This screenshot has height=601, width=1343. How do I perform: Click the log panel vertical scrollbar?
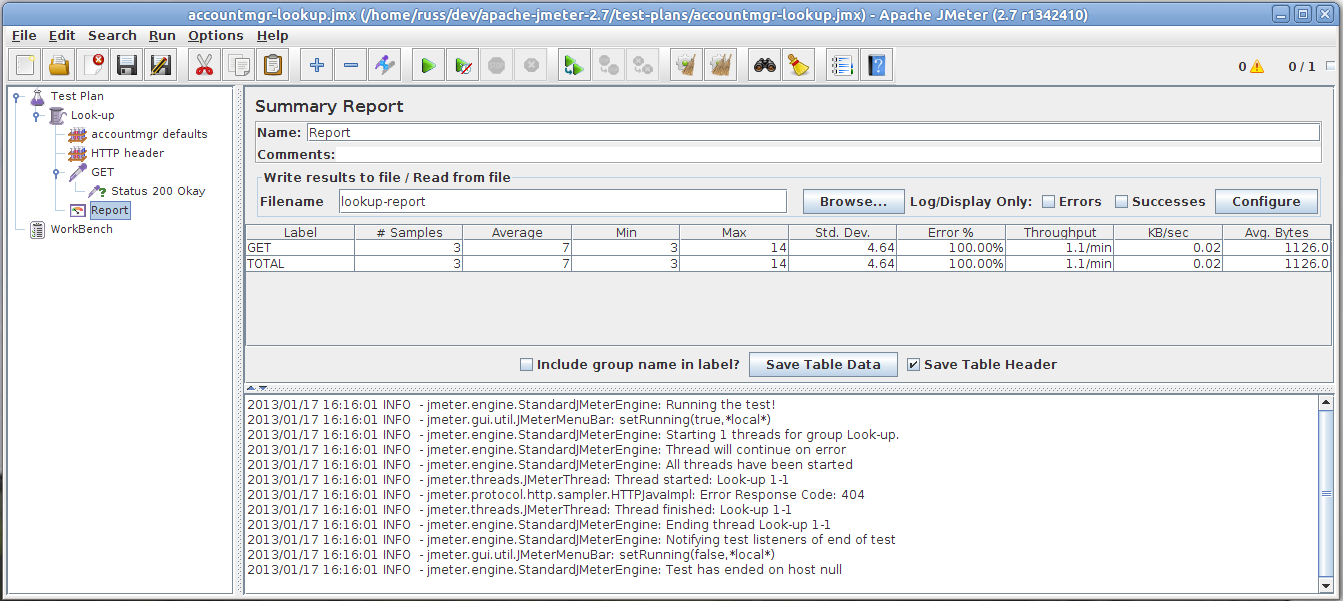(1326, 494)
